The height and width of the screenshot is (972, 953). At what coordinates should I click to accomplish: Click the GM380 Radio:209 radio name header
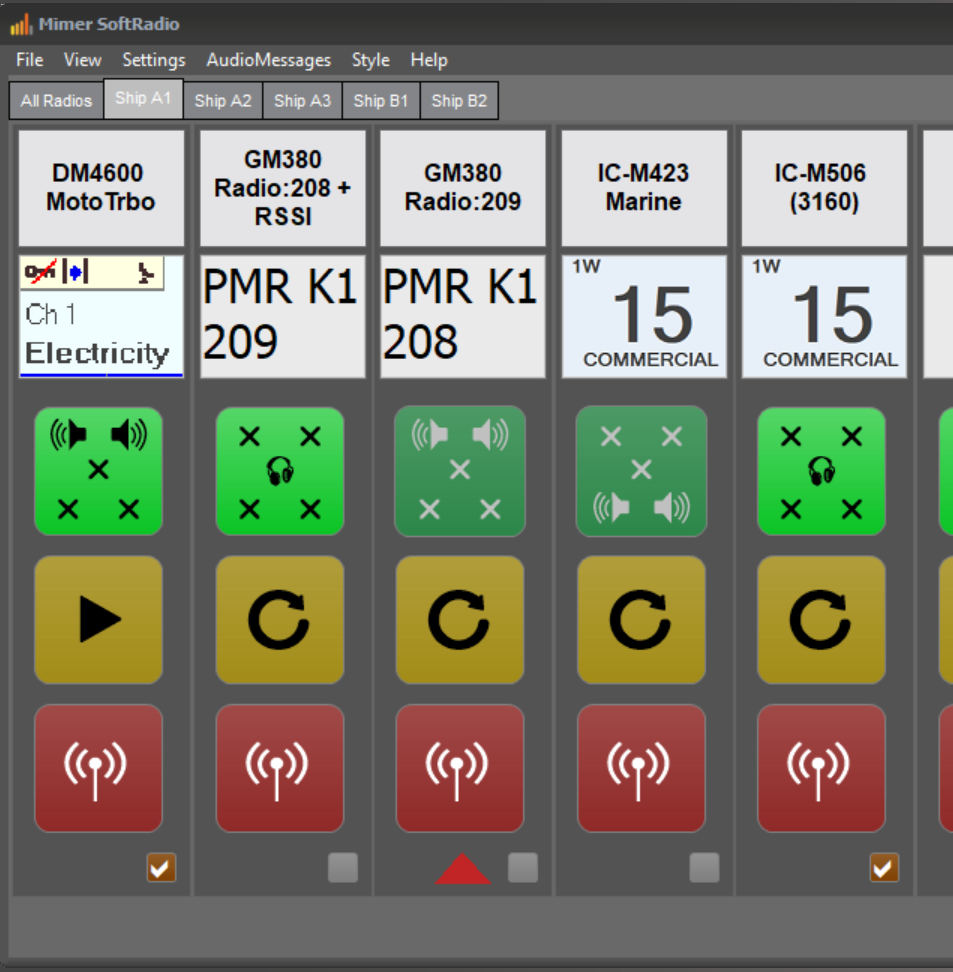point(463,188)
